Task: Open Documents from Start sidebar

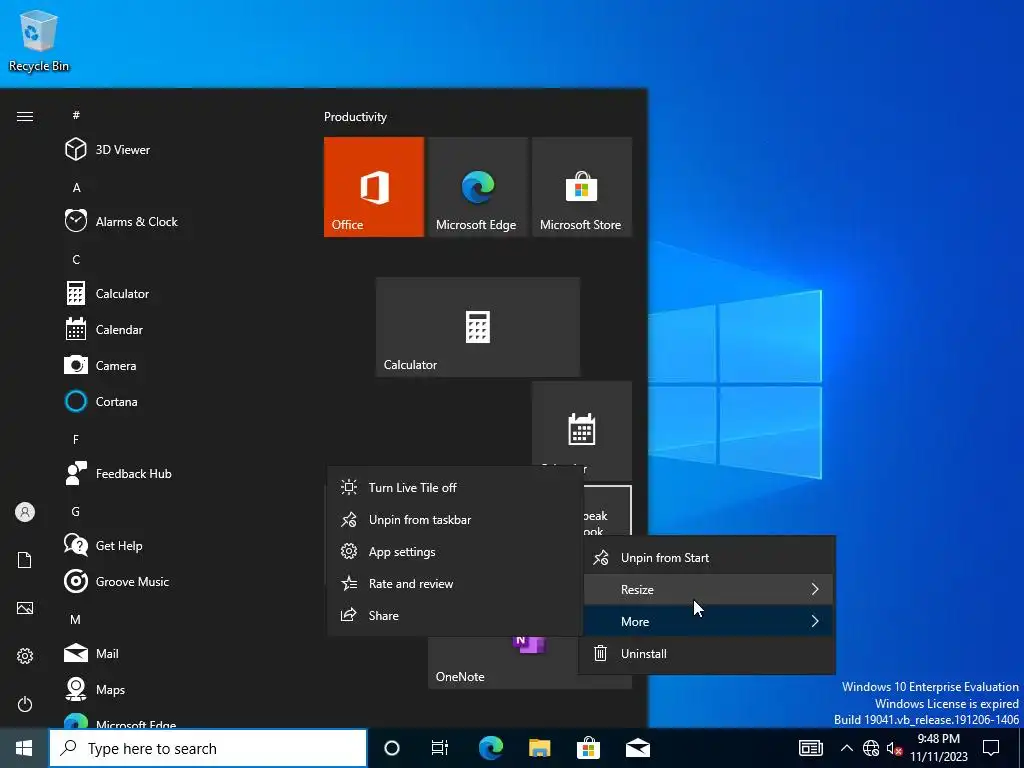Action: coord(25,560)
